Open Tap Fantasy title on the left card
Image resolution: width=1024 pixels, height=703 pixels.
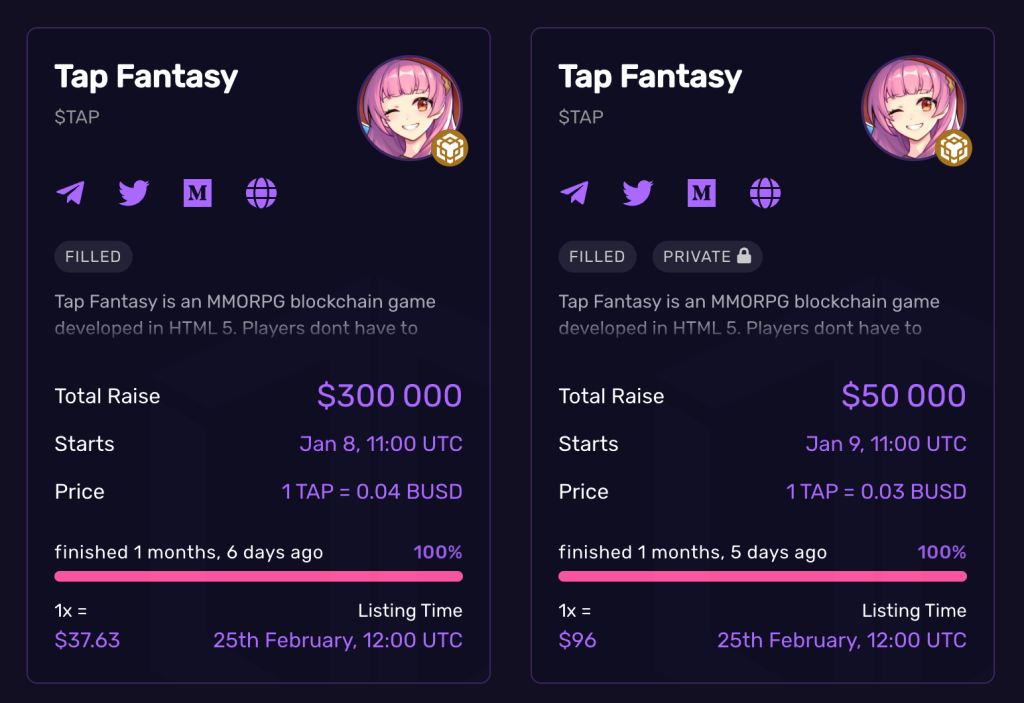[146, 77]
